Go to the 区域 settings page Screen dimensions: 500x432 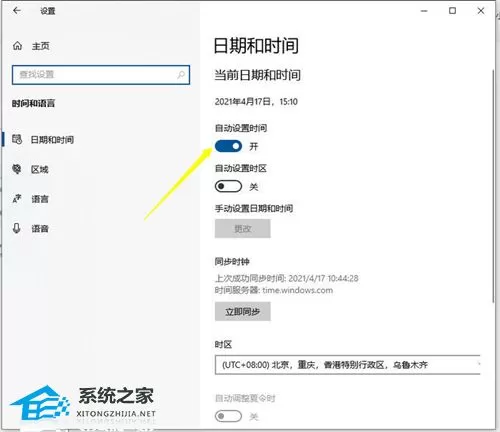click(x=40, y=169)
